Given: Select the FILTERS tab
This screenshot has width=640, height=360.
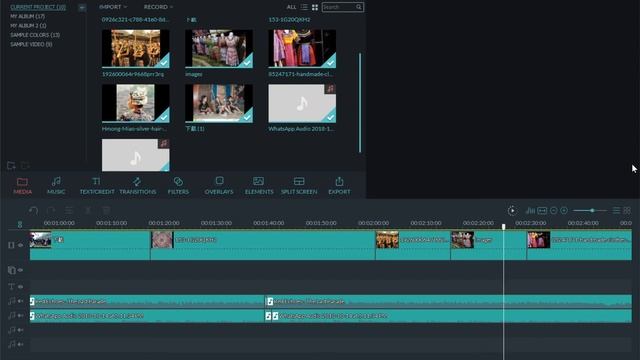Looking at the screenshot, I should 178,186.
